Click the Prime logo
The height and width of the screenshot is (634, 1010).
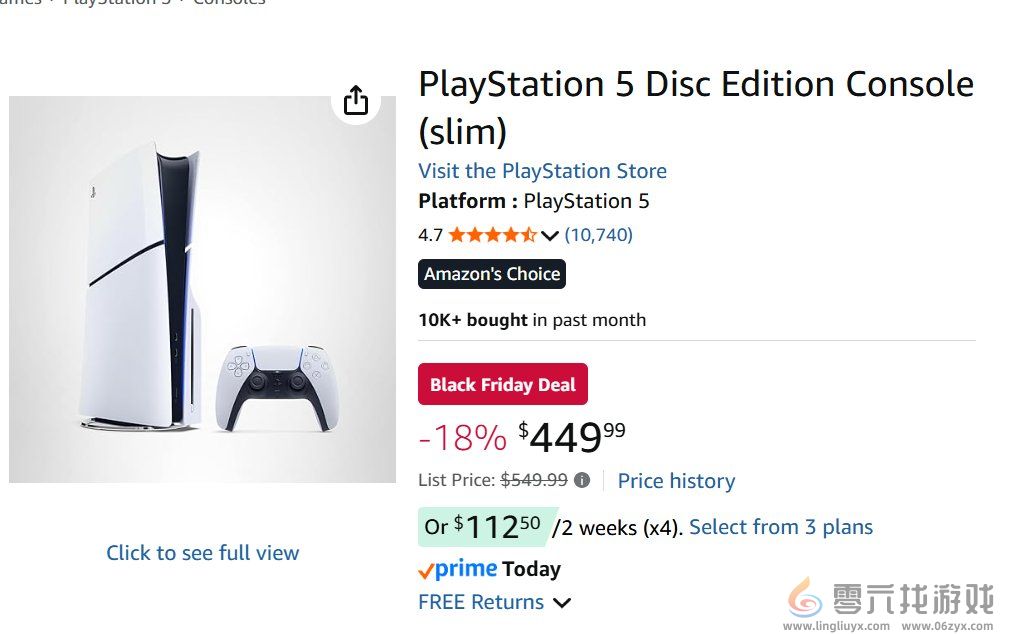458,569
